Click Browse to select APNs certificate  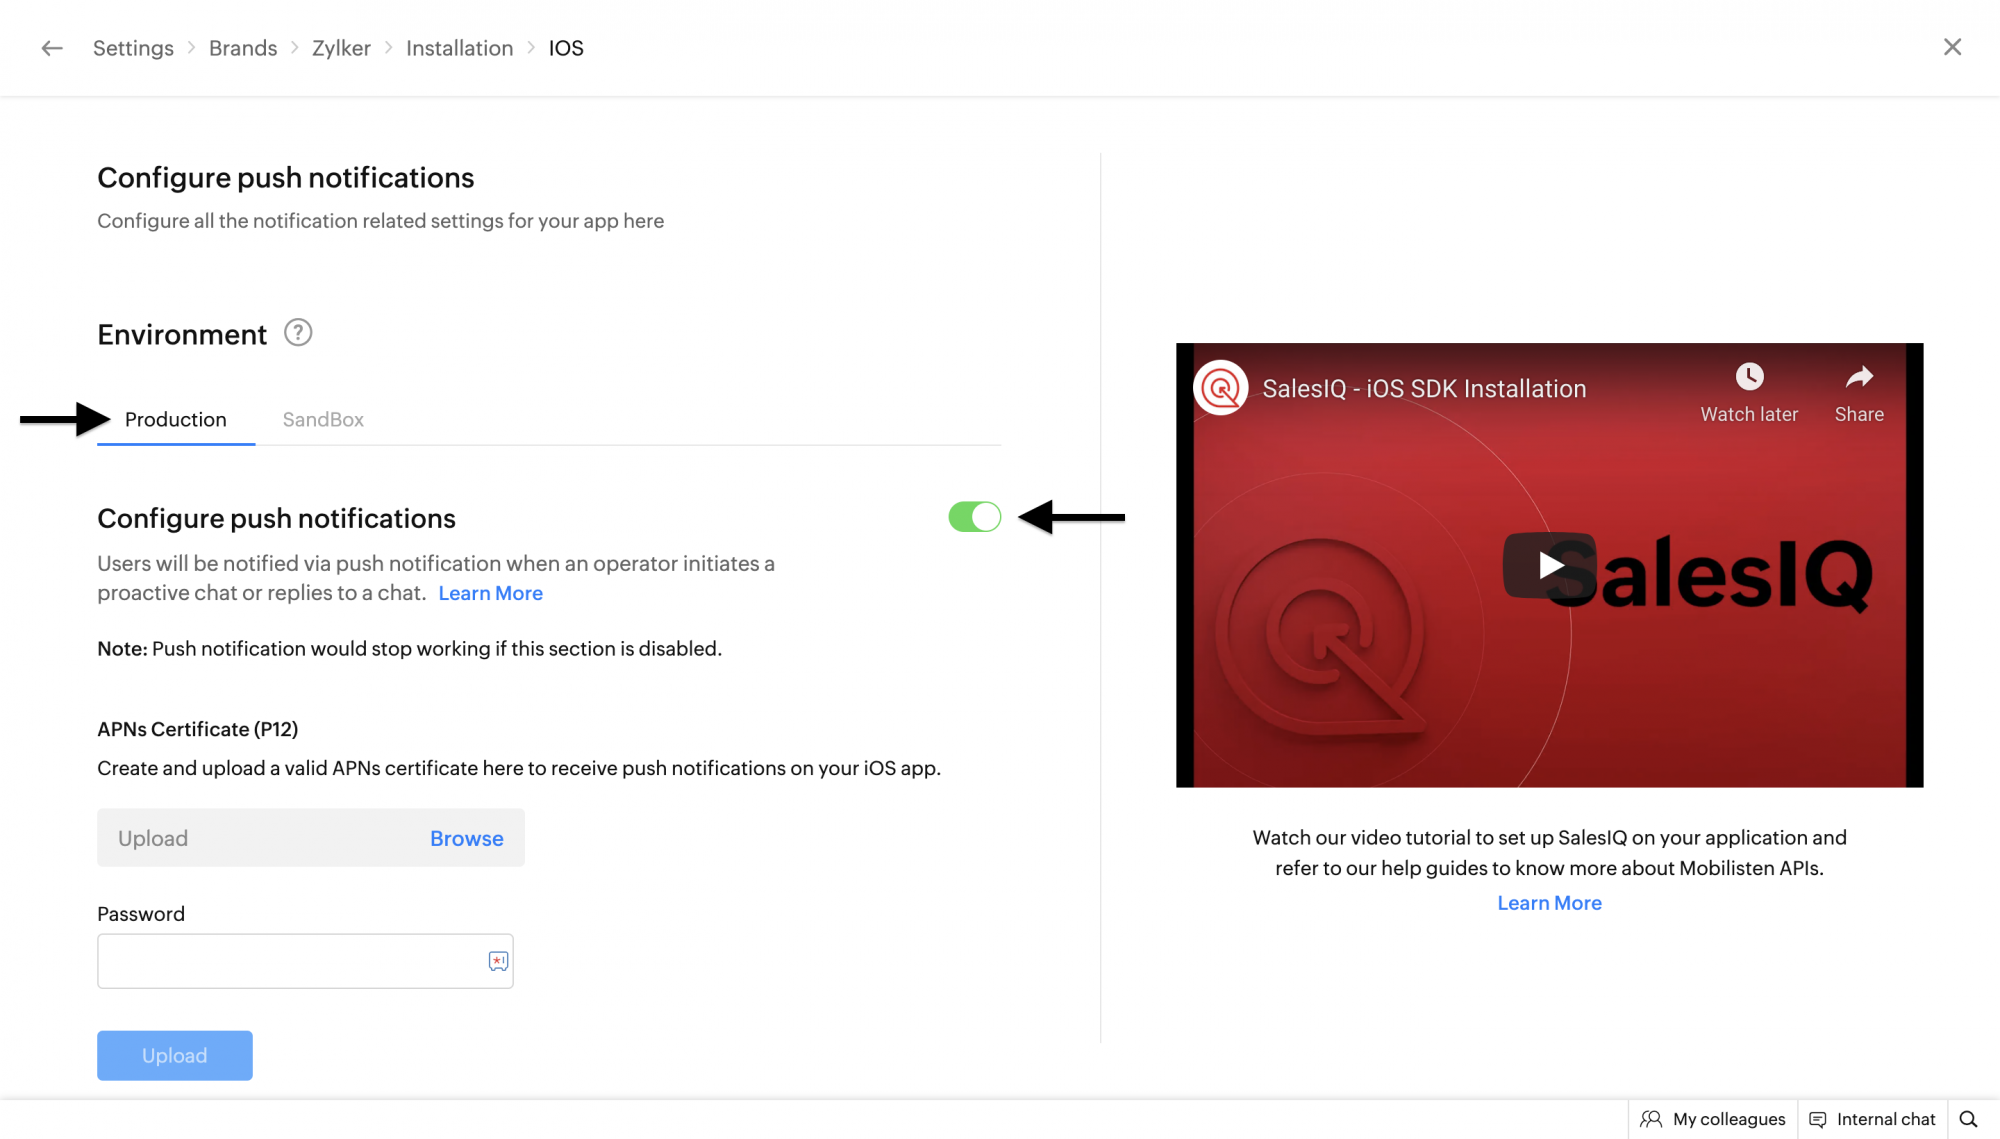click(x=466, y=839)
